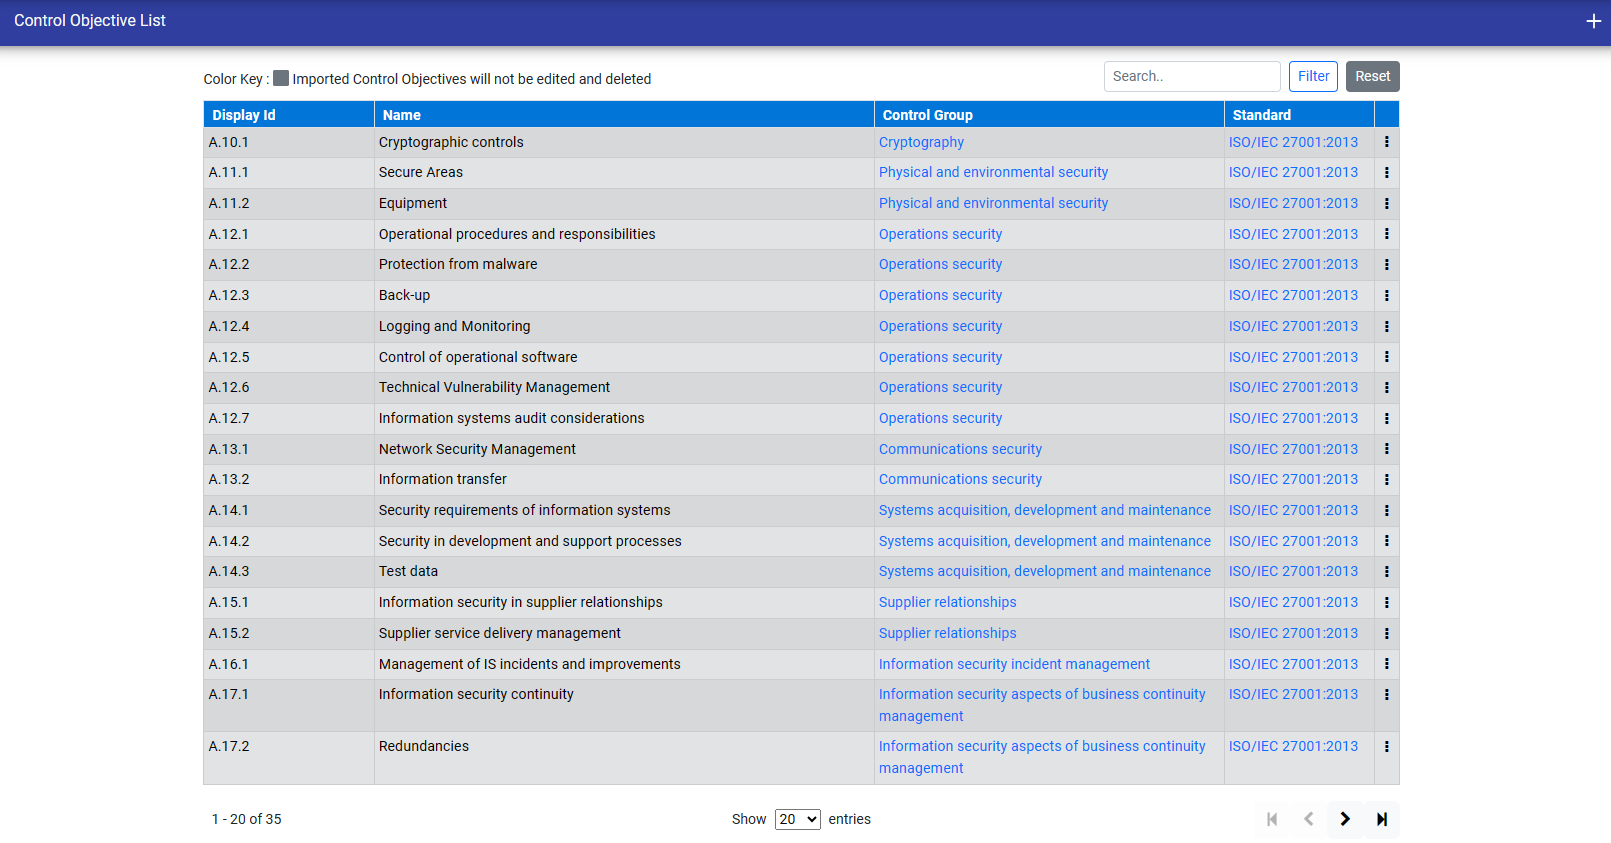Screen dimensions: 1611x843
Task: Click the grey imported color key swatch
Action: [x=281, y=78]
